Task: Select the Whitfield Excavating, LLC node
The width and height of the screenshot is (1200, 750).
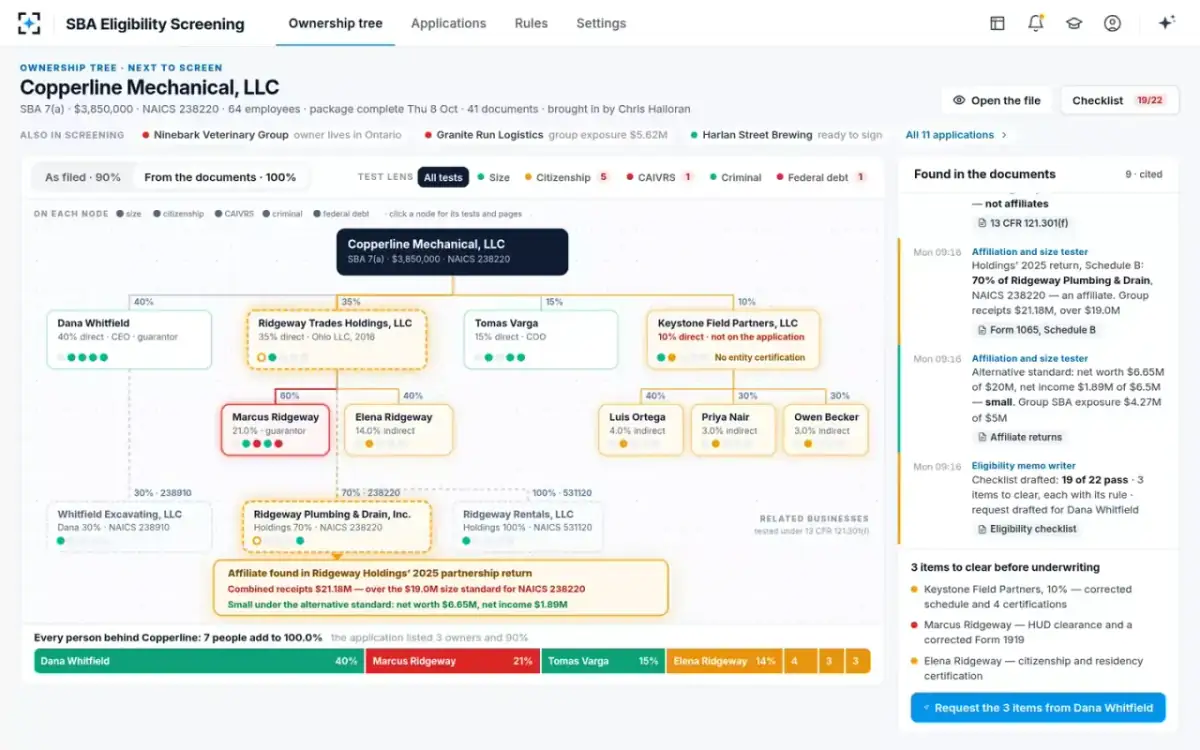Action: pyautogui.click(x=129, y=527)
